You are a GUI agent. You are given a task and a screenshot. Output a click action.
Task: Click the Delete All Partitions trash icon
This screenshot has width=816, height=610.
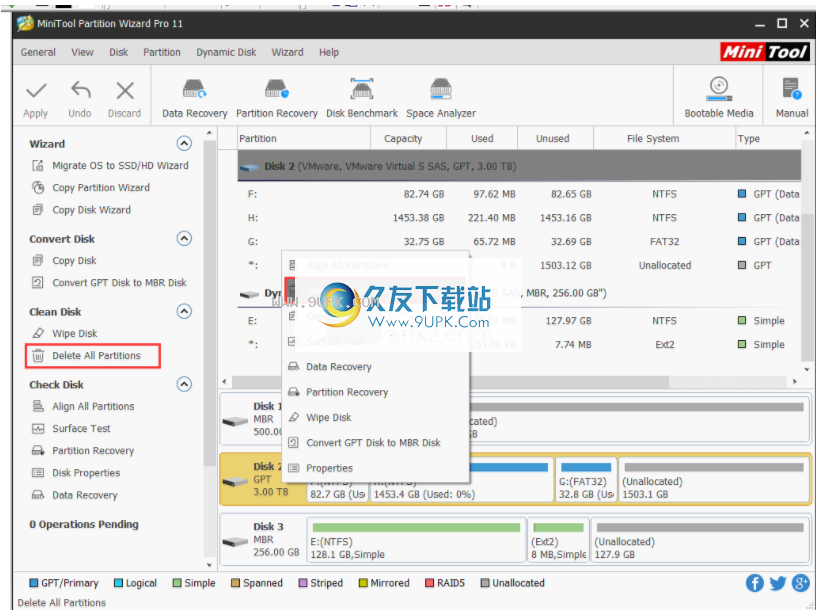point(38,355)
